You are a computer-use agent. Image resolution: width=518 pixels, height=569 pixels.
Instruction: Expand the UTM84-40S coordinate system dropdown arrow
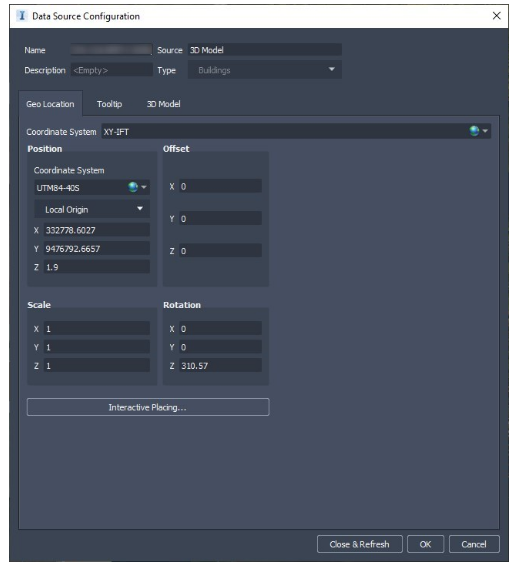(144, 187)
